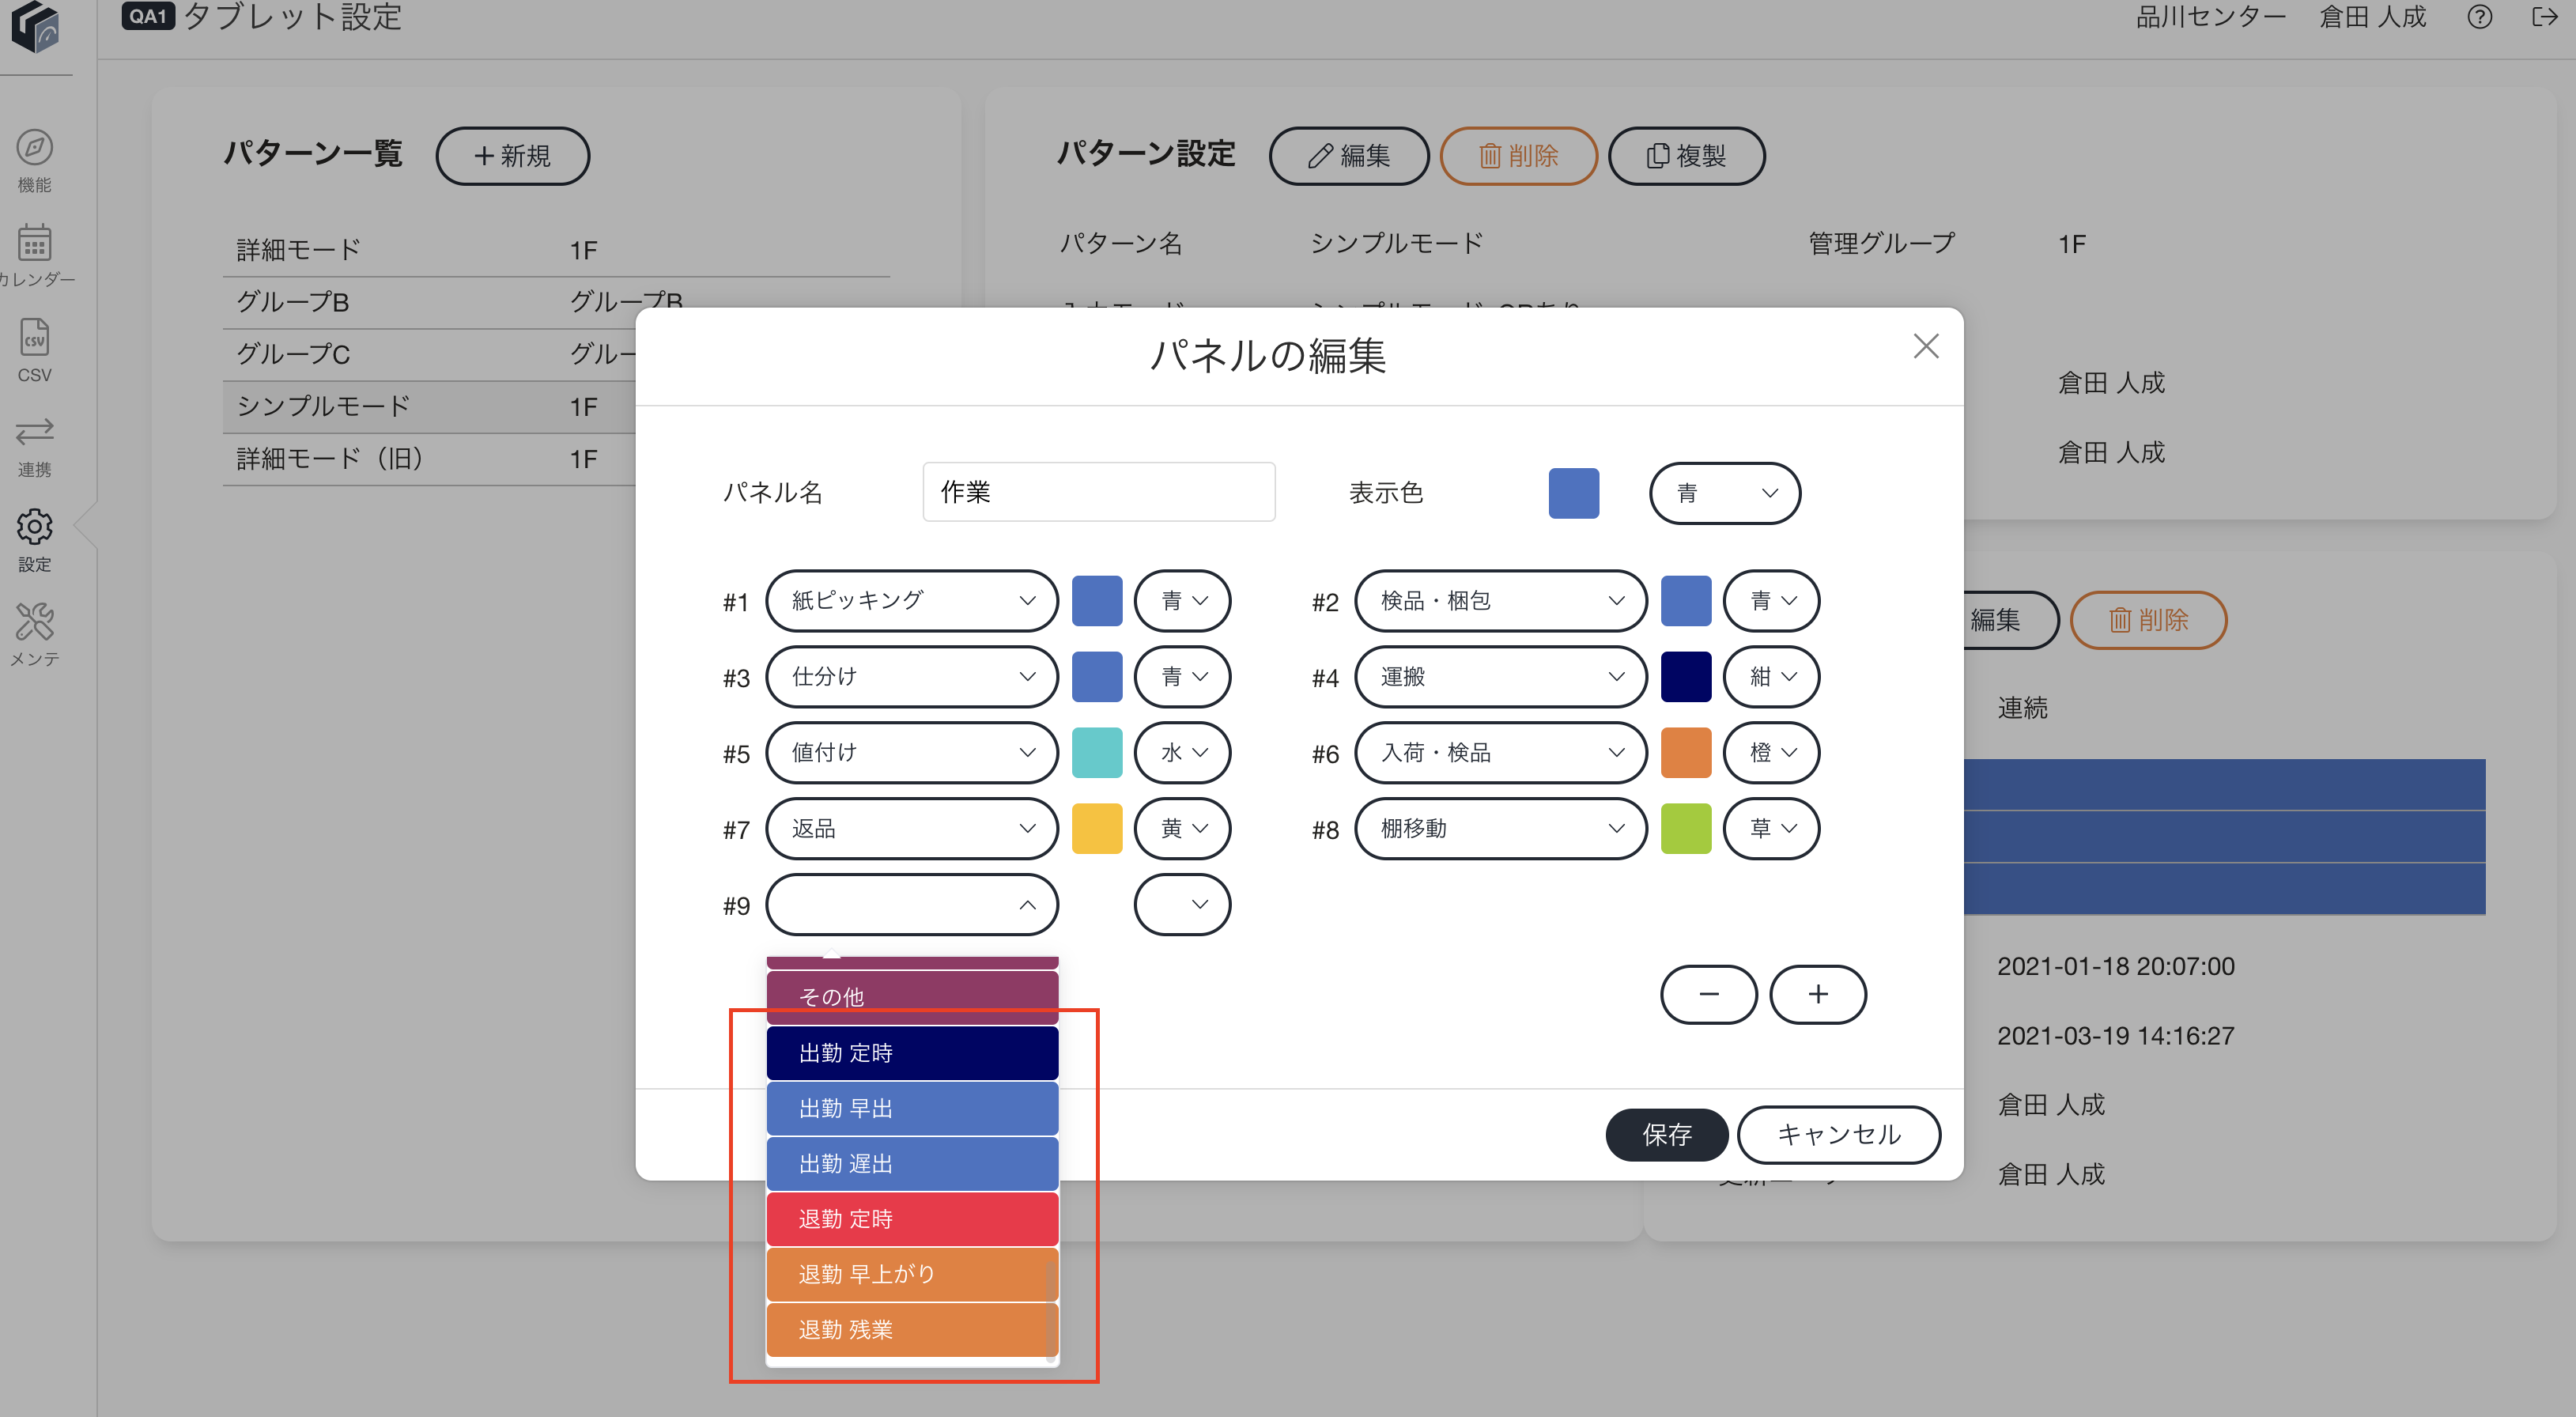Viewport: 2576px width, 1417px height.
Task: Open the #7 返品 dropdown
Action: click(911, 828)
